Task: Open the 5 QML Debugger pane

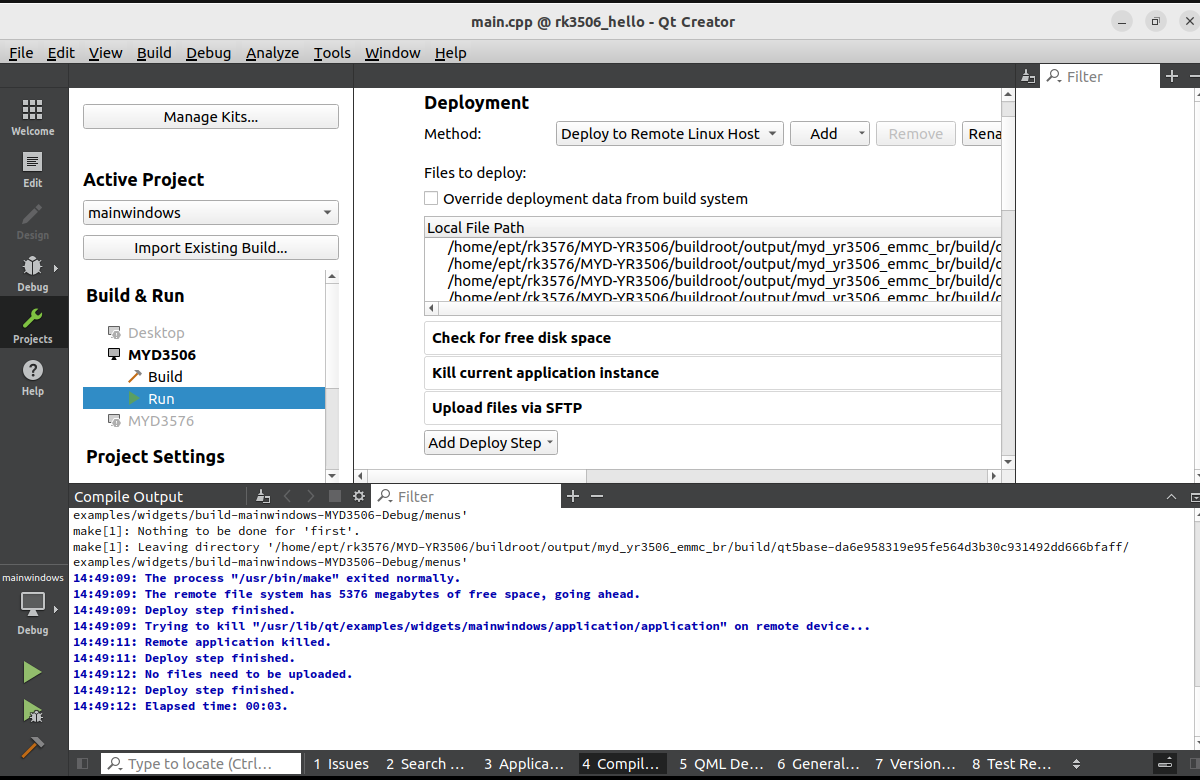Action: point(721,764)
